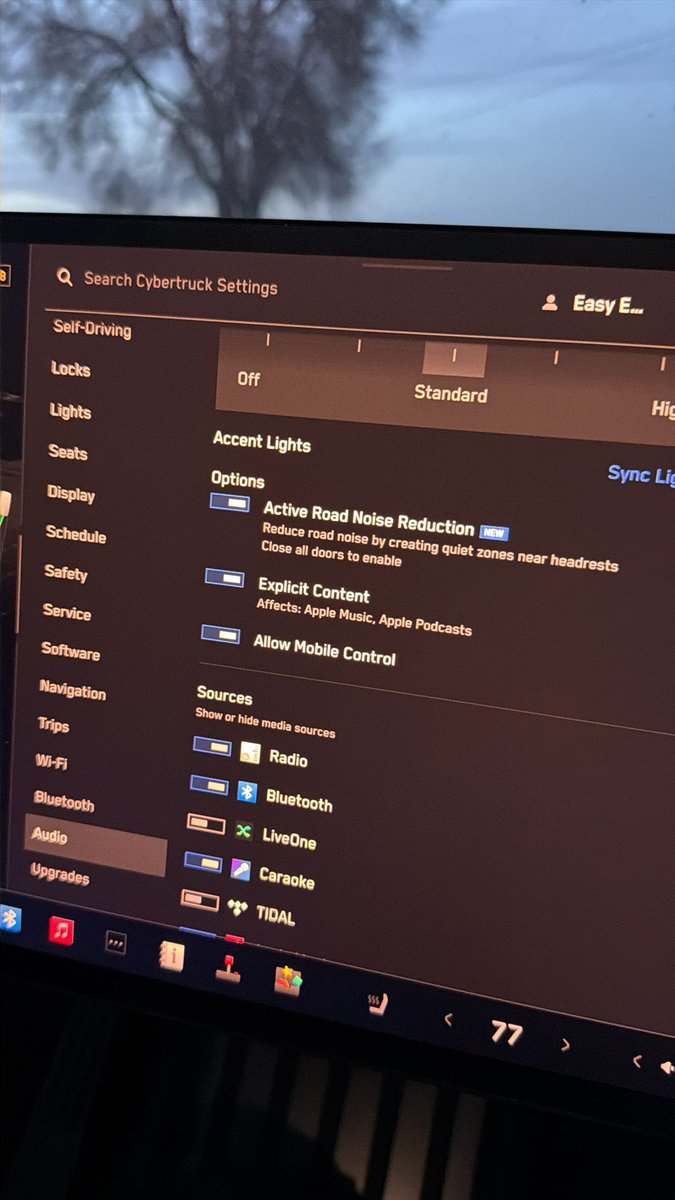Open Navigation settings
This screenshot has height=1200, width=675.
click(73, 691)
